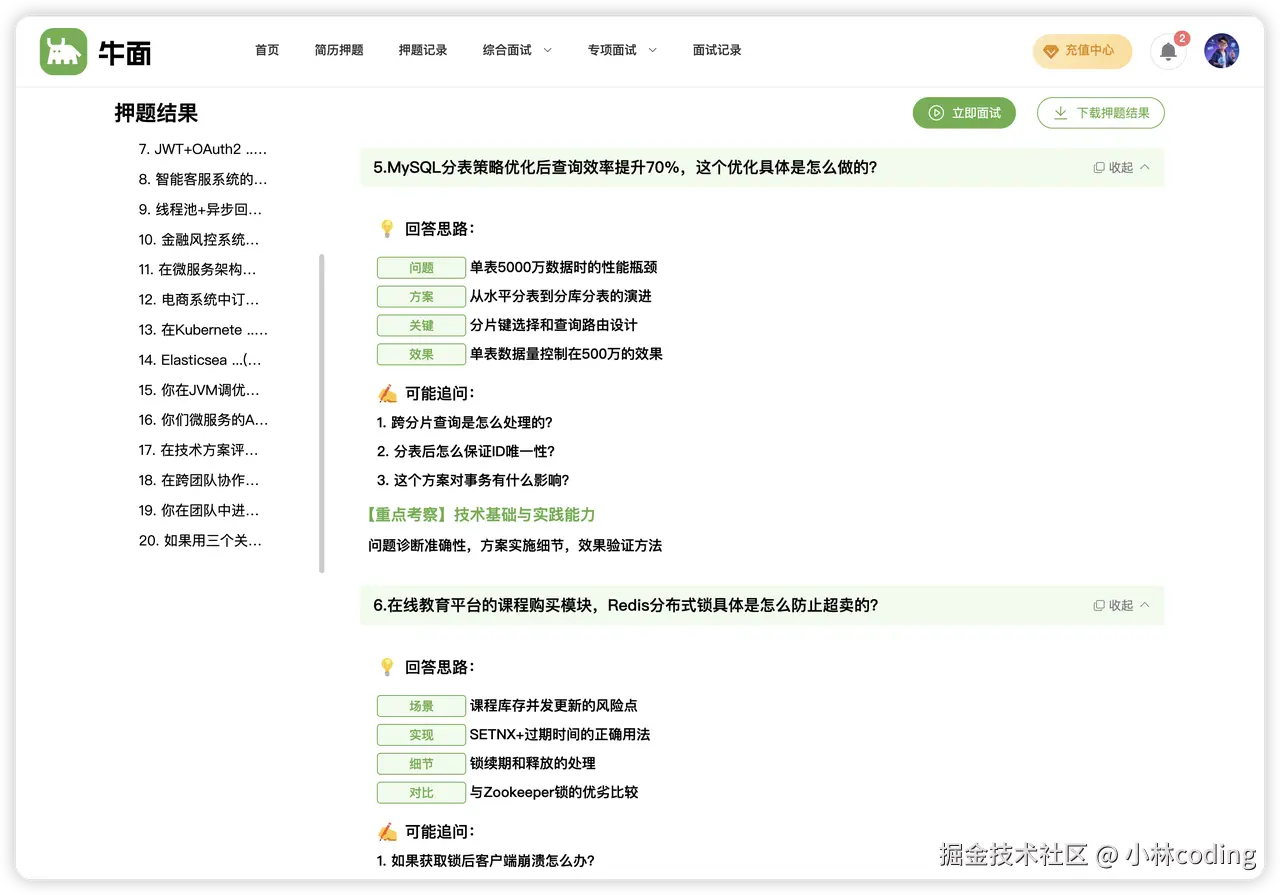Click the 牛面 bull logo icon
Screen dimensions: 1280x895
(62, 50)
